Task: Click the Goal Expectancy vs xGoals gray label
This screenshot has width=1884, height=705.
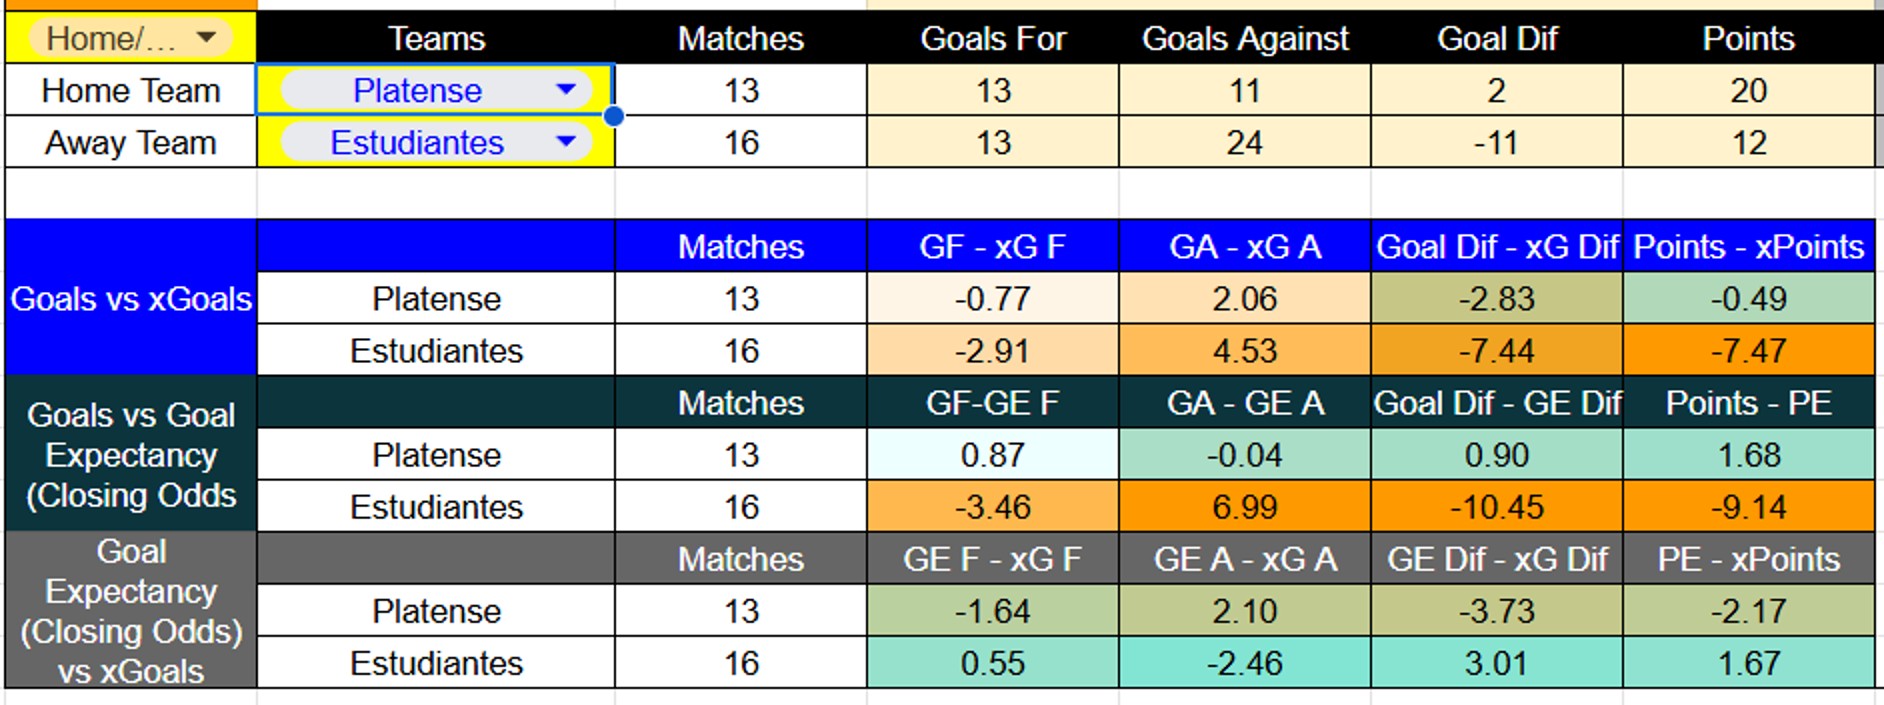Action: pos(130,611)
